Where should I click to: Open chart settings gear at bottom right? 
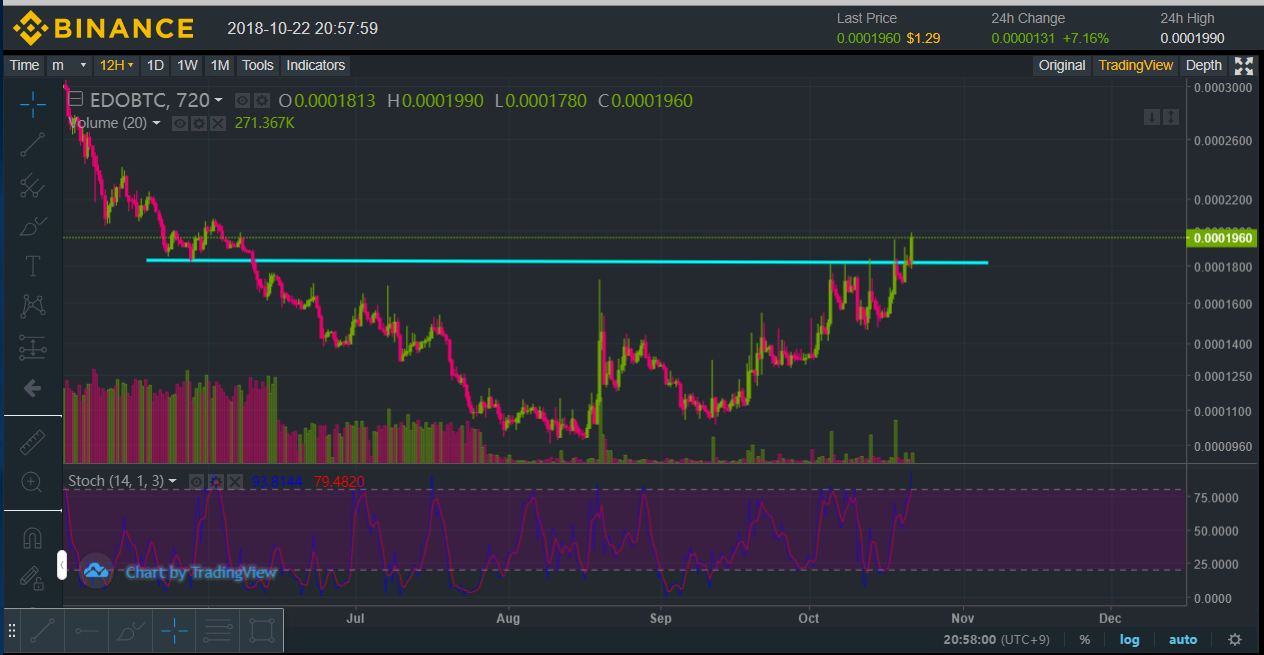pos(1235,639)
